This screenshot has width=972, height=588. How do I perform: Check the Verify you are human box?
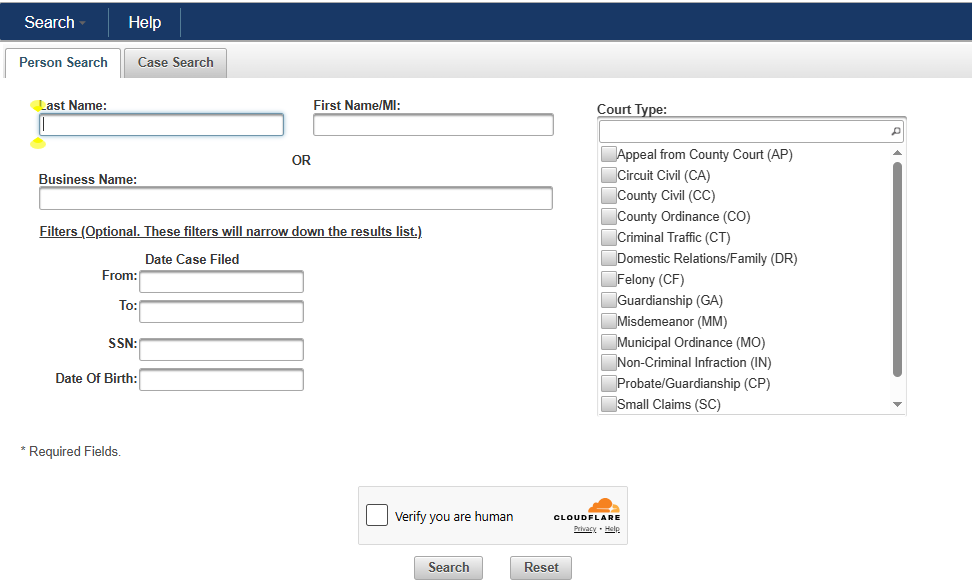377,515
